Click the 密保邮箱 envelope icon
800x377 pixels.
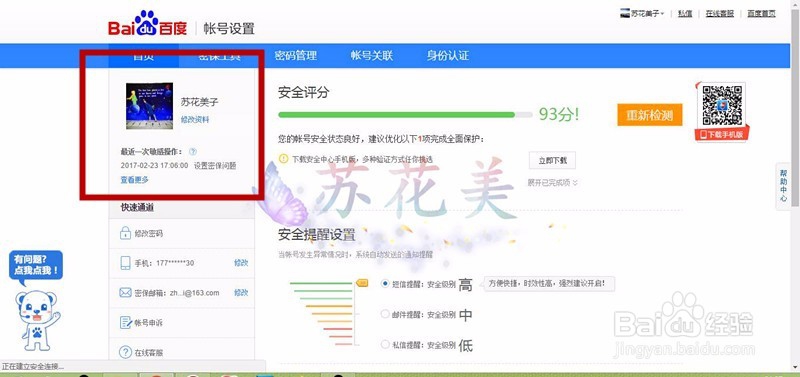click(125, 293)
